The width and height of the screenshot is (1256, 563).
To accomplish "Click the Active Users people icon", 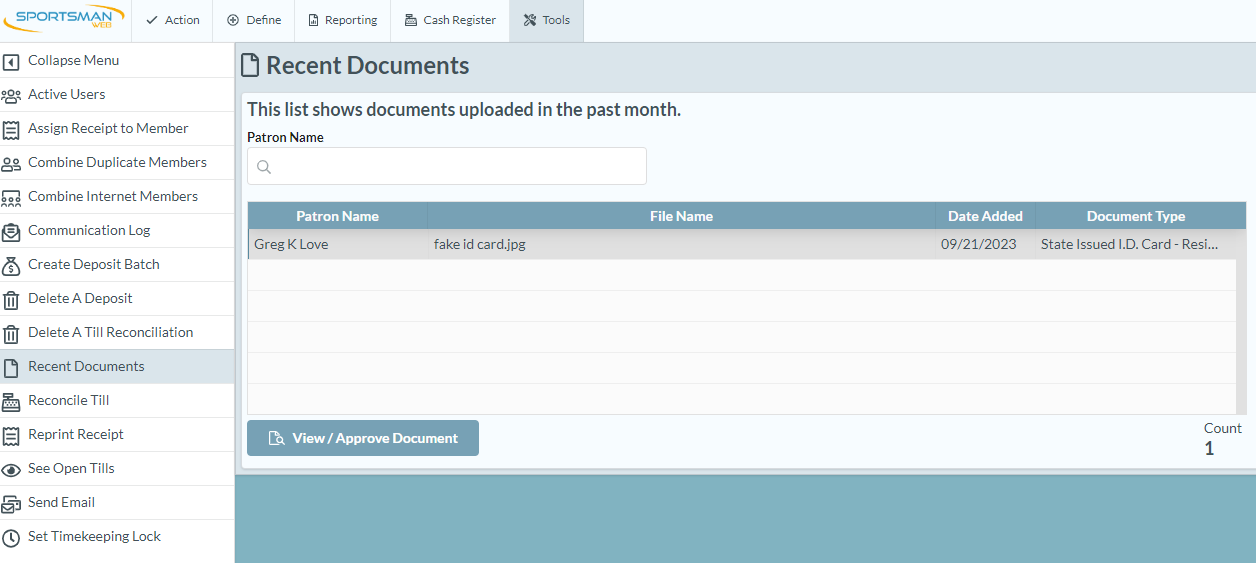I will [11, 96].
